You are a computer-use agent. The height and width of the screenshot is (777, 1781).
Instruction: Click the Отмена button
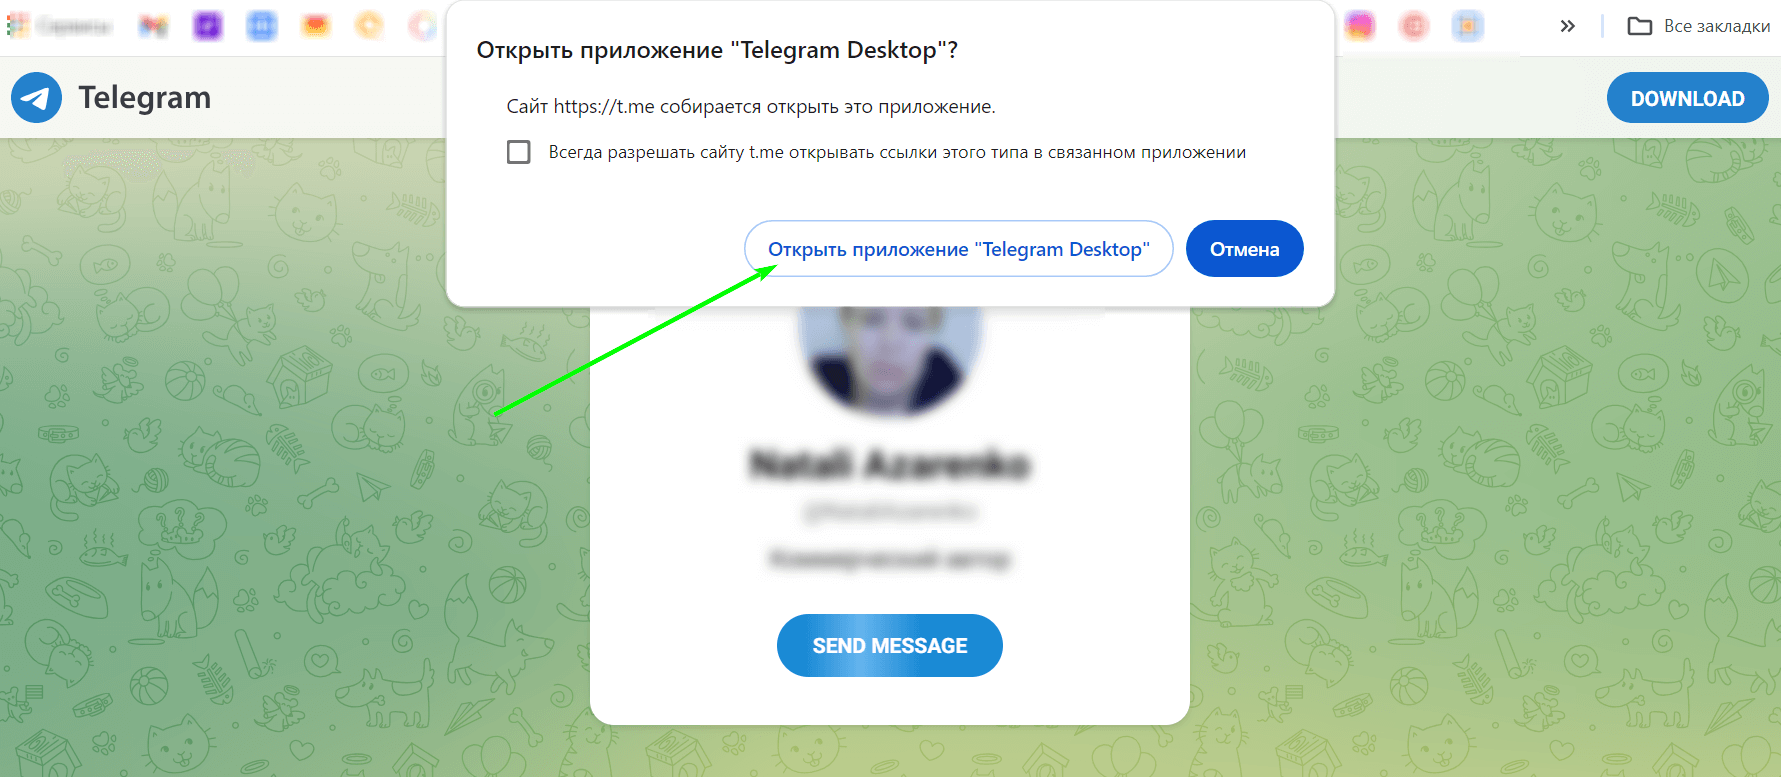click(1244, 249)
